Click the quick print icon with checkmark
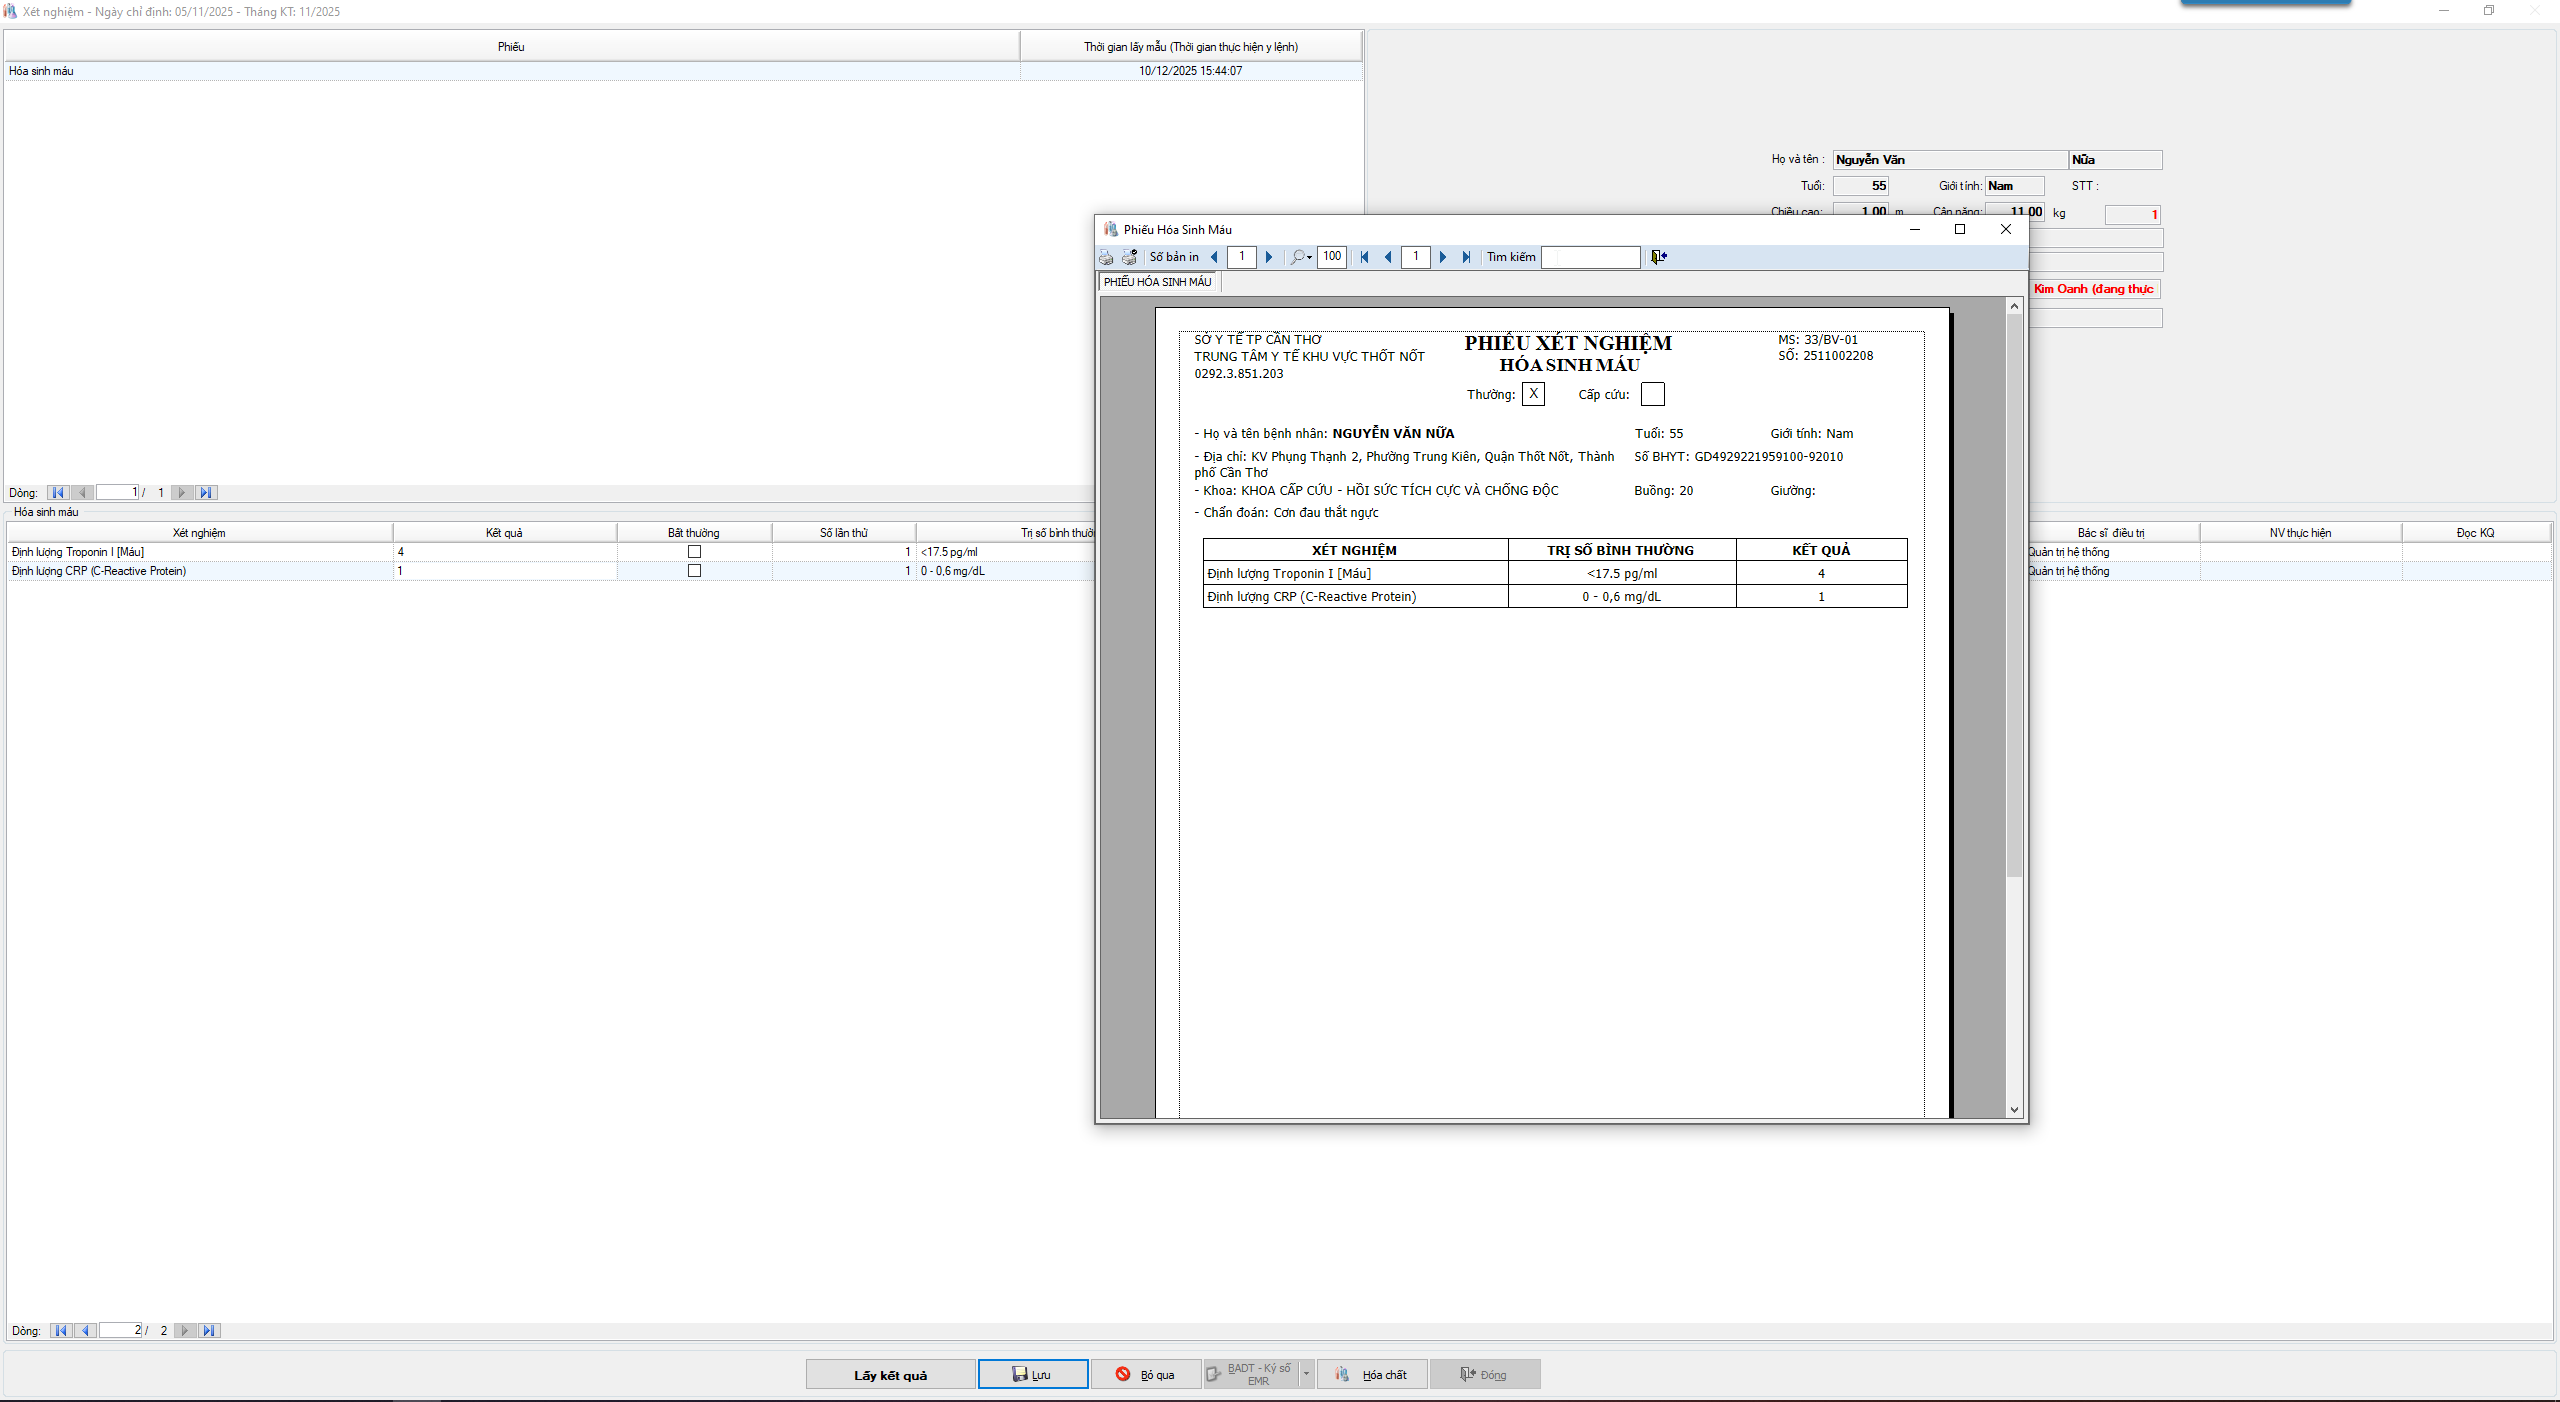The width and height of the screenshot is (2560, 1402). pyautogui.click(x=1129, y=258)
